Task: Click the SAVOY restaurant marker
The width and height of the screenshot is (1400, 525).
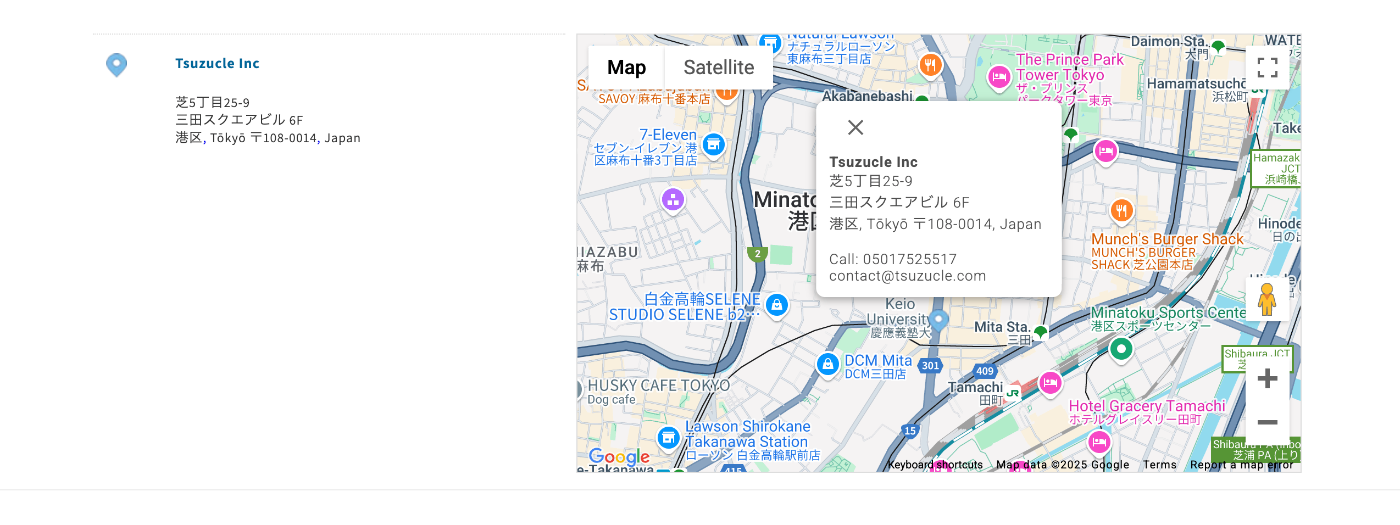Action: (727, 92)
